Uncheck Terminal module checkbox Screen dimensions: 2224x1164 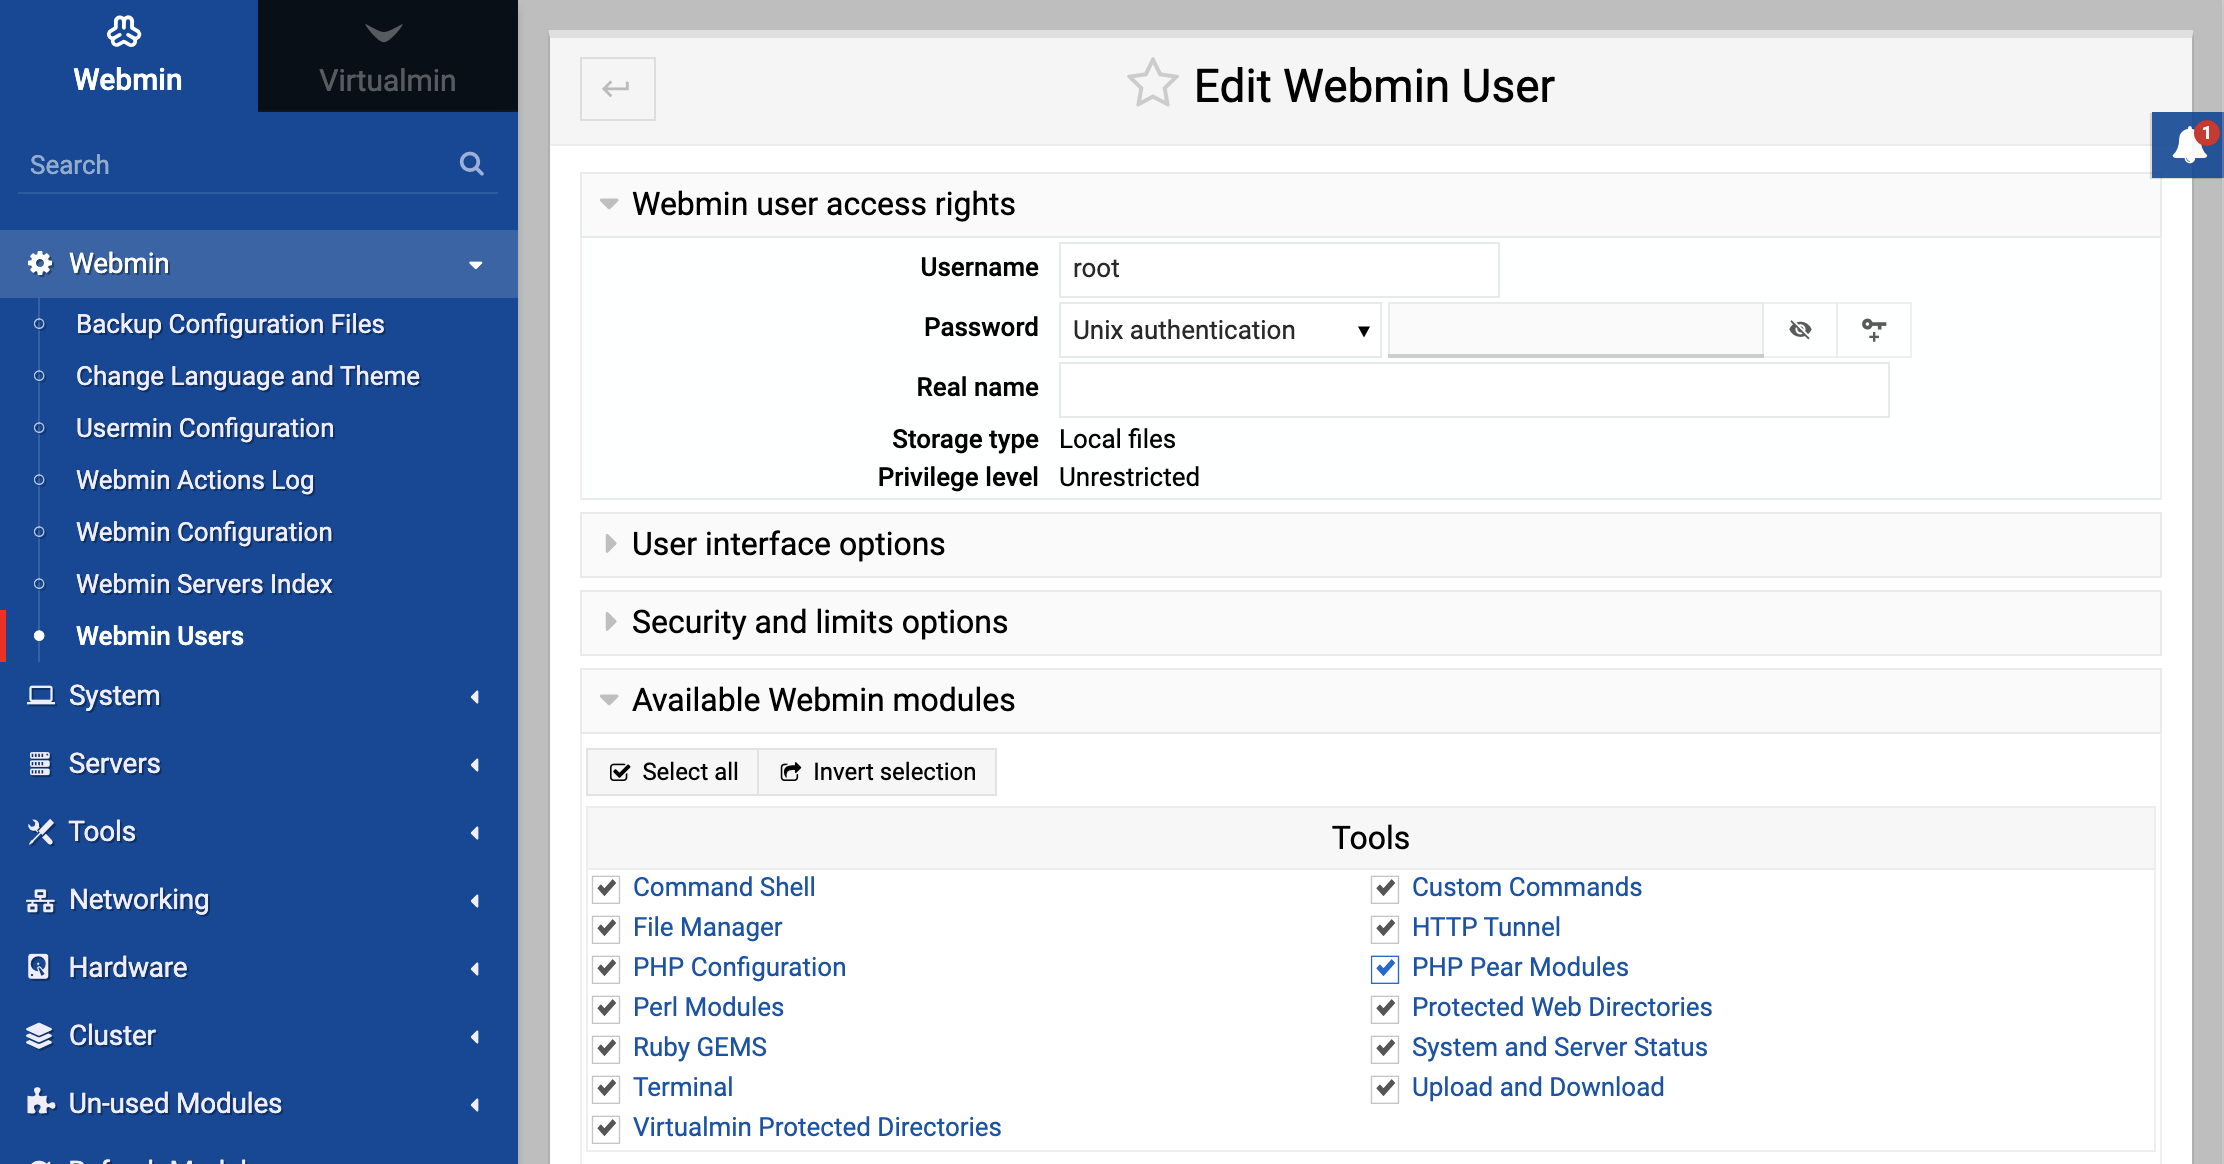point(606,1088)
